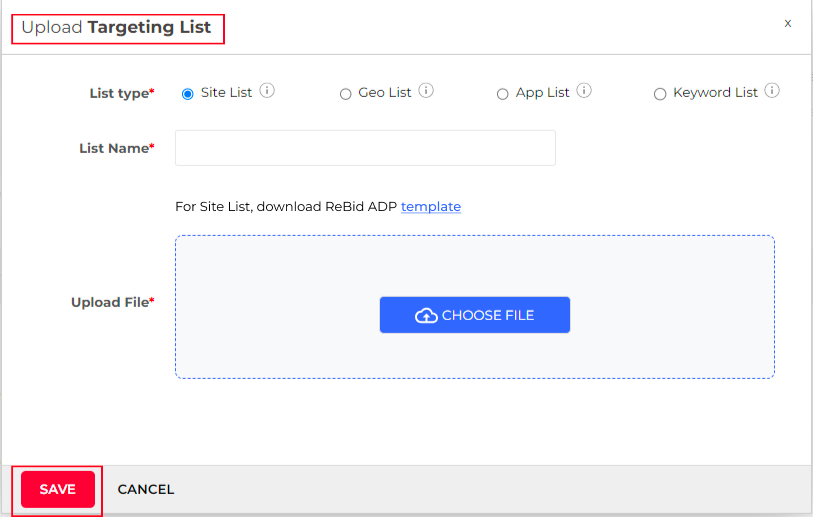This screenshot has height=517, width=813.
Task: Pick the Keyword List radio button
Action: pos(660,94)
